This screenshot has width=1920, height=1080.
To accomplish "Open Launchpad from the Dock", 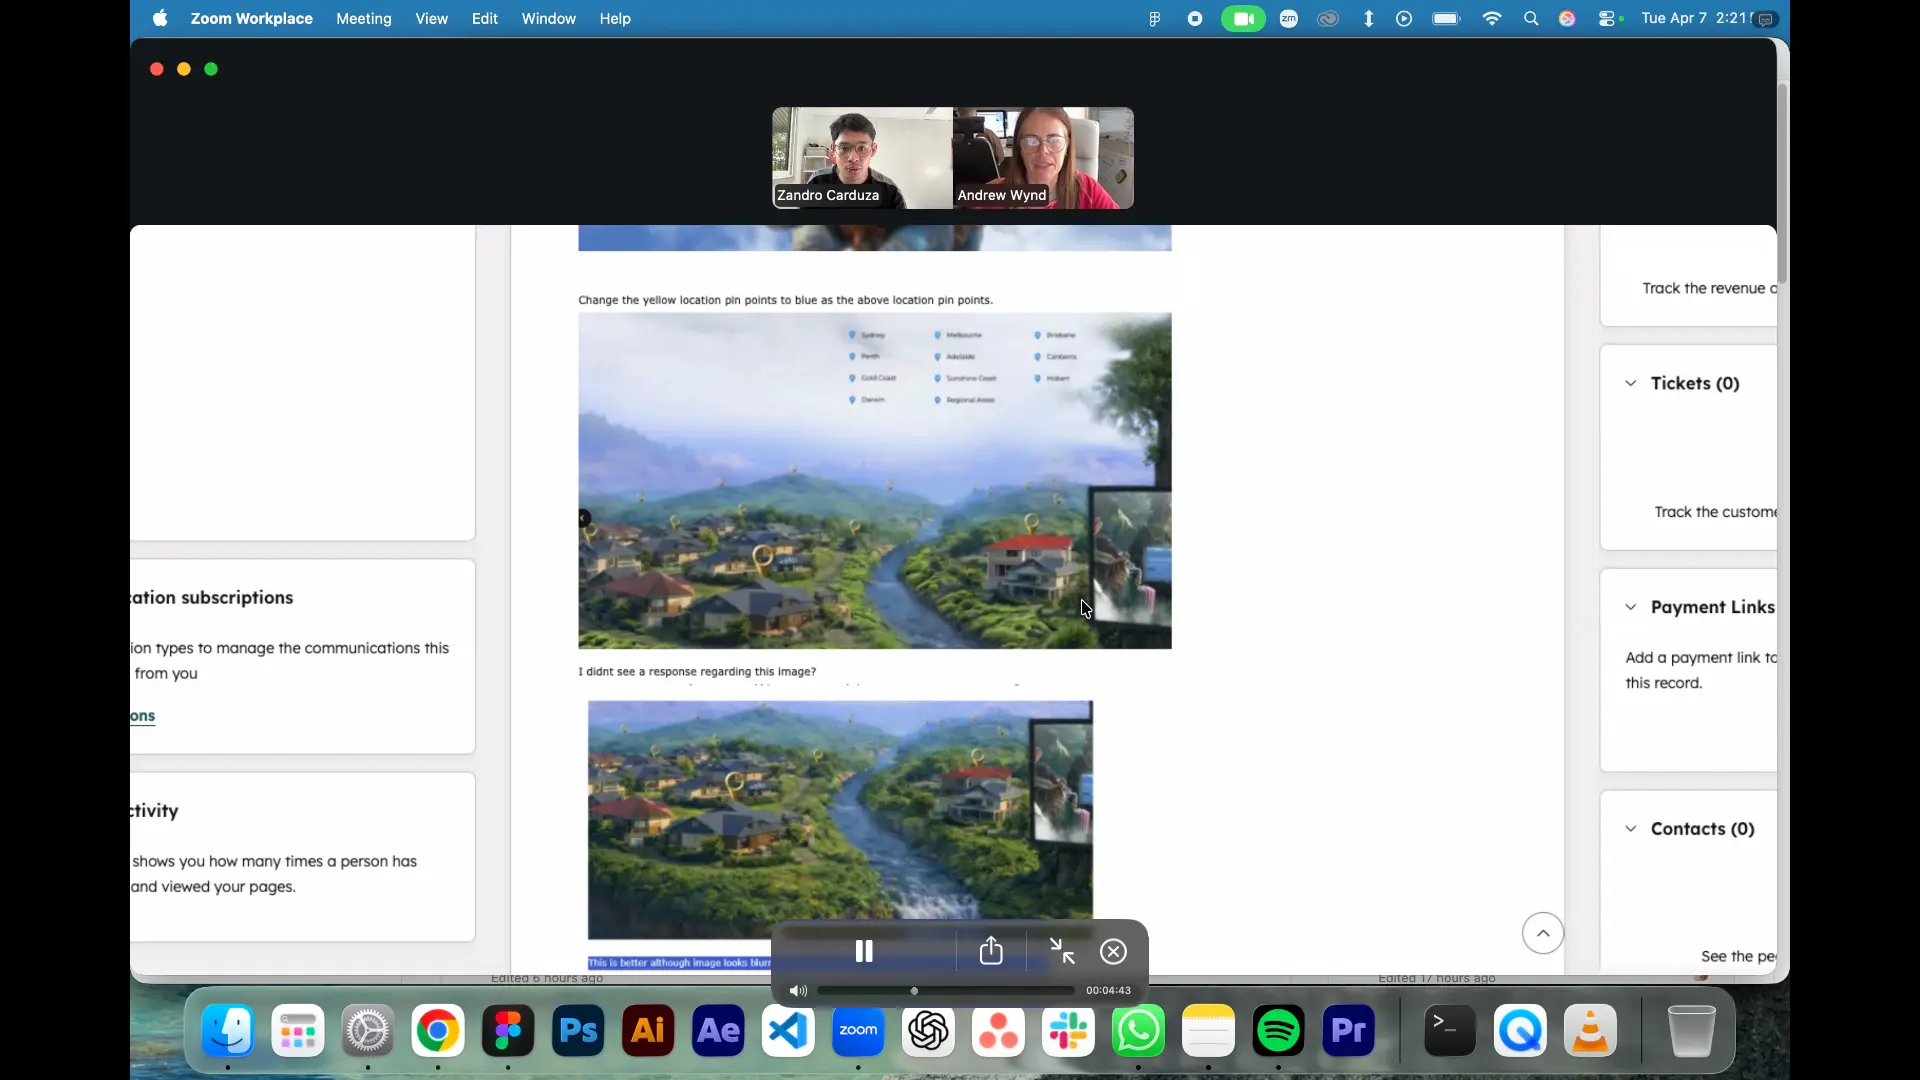I will tap(298, 1030).
